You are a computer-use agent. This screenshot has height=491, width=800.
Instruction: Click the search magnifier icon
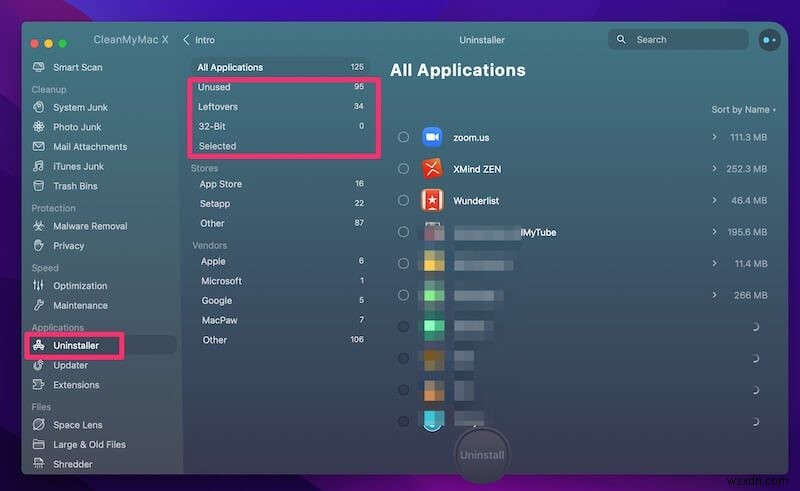pyautogui.click(x=621, y=39)
